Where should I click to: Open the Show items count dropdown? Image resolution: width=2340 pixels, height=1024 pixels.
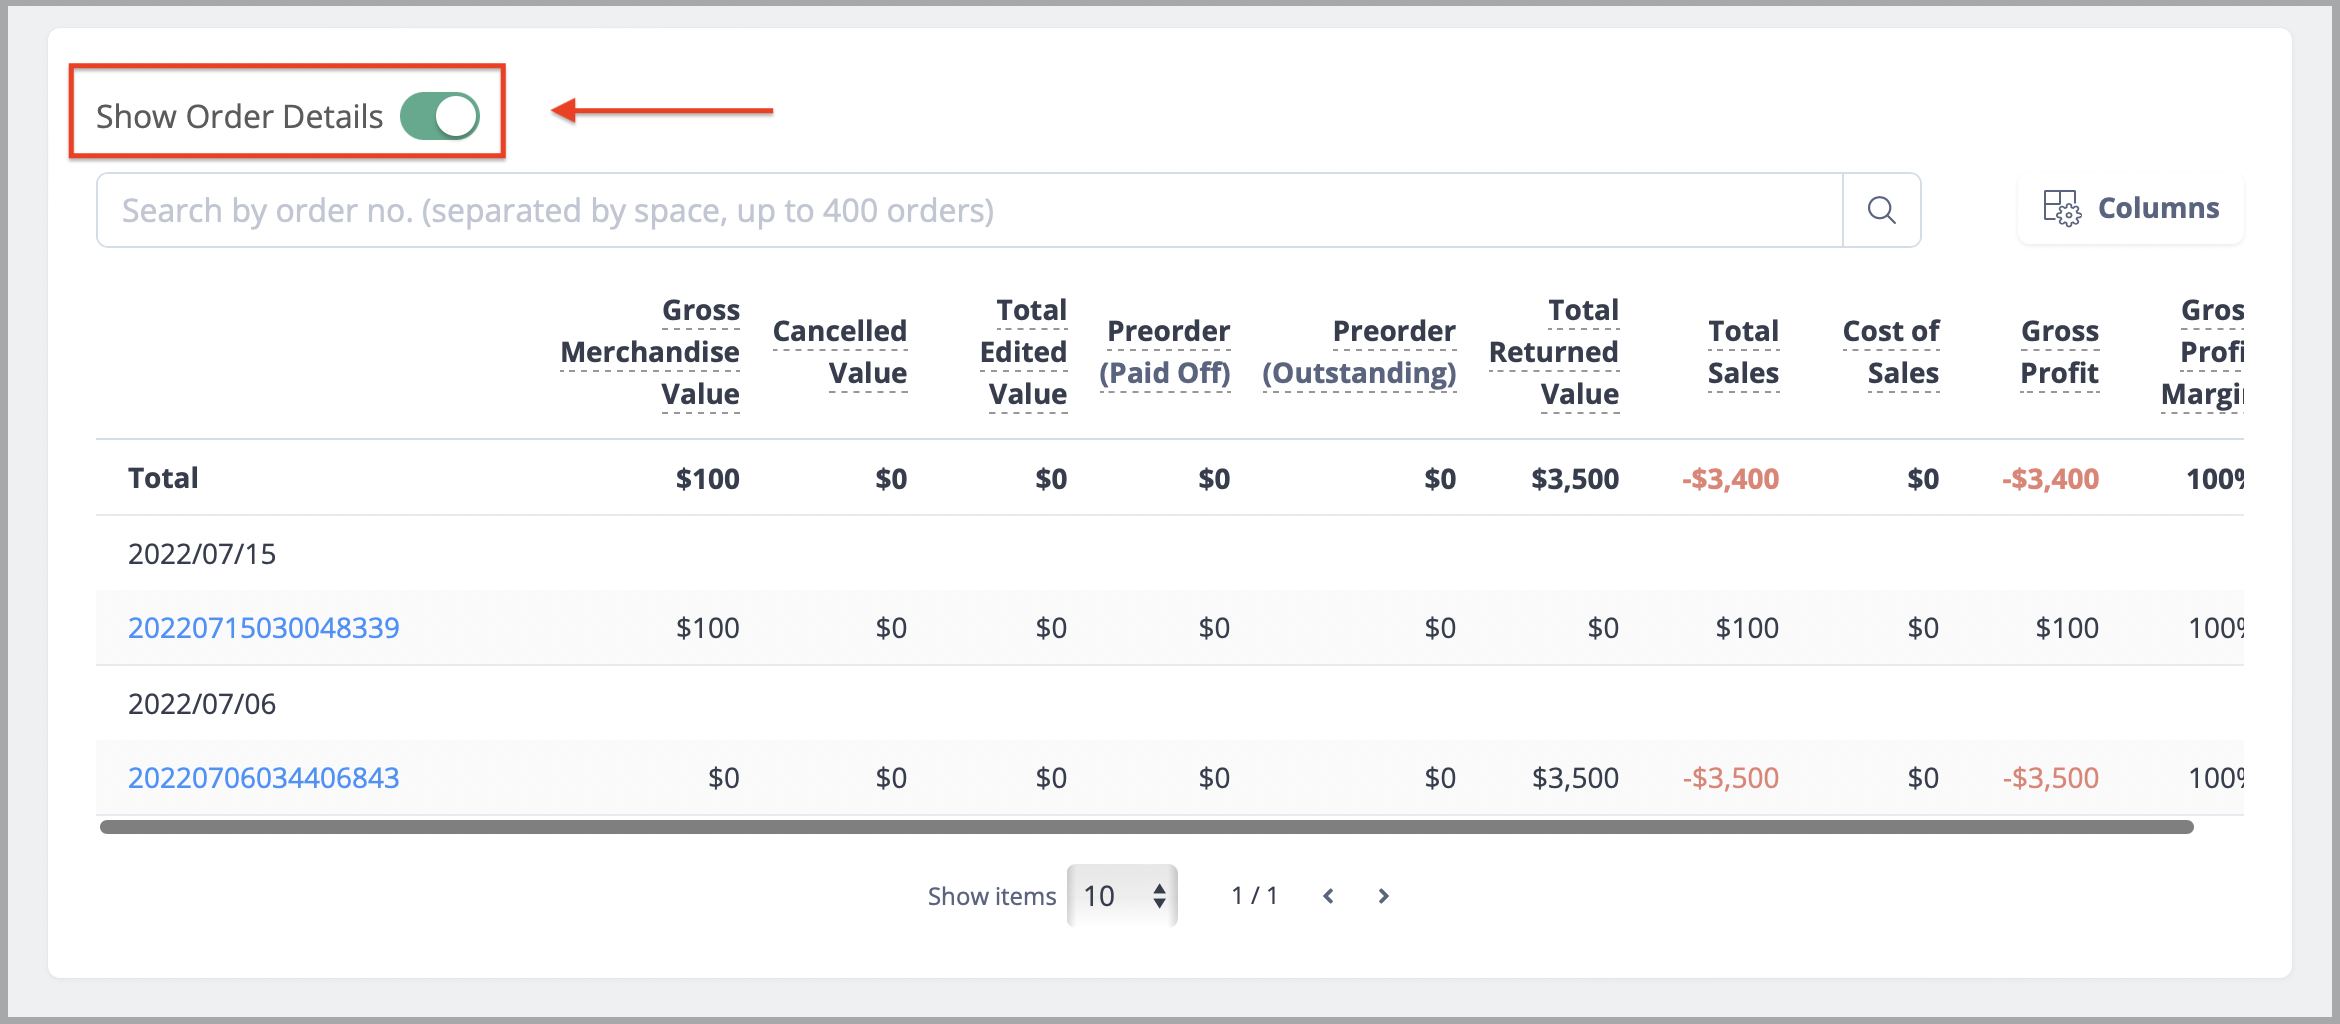1123,896
